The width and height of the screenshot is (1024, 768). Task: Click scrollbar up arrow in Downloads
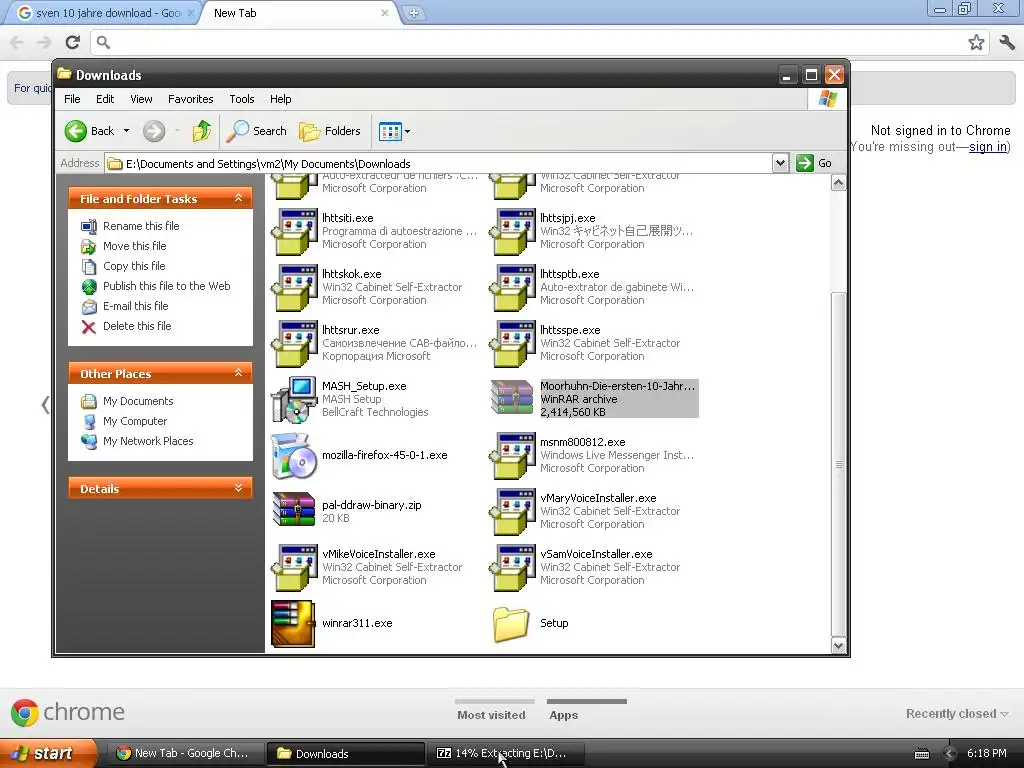(839, 183)
